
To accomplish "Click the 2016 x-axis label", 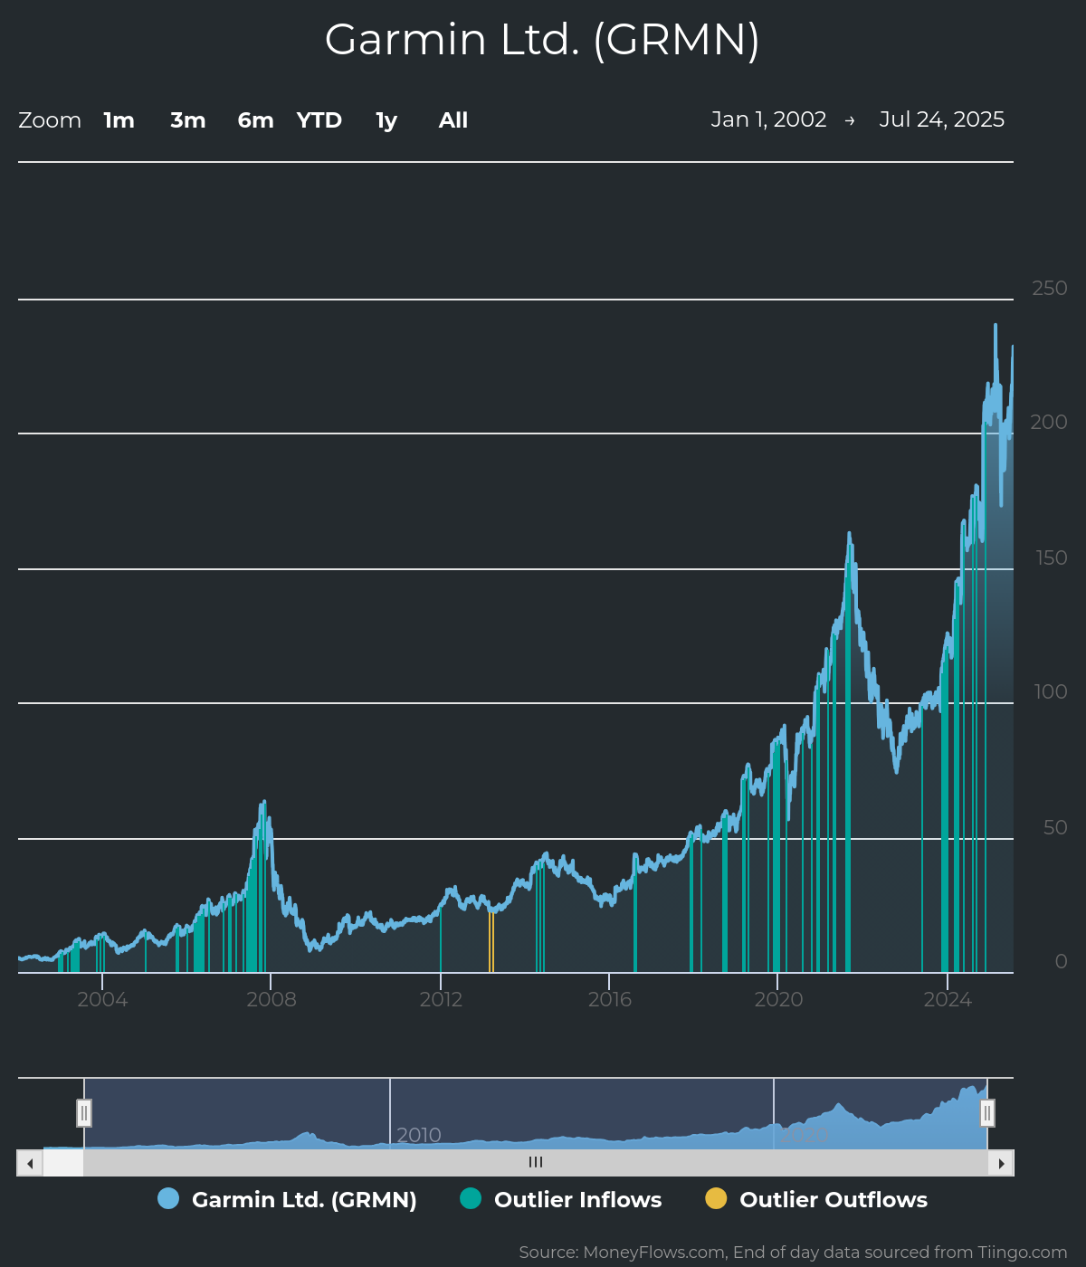I will pyautogui.click(x=609, y=999).
